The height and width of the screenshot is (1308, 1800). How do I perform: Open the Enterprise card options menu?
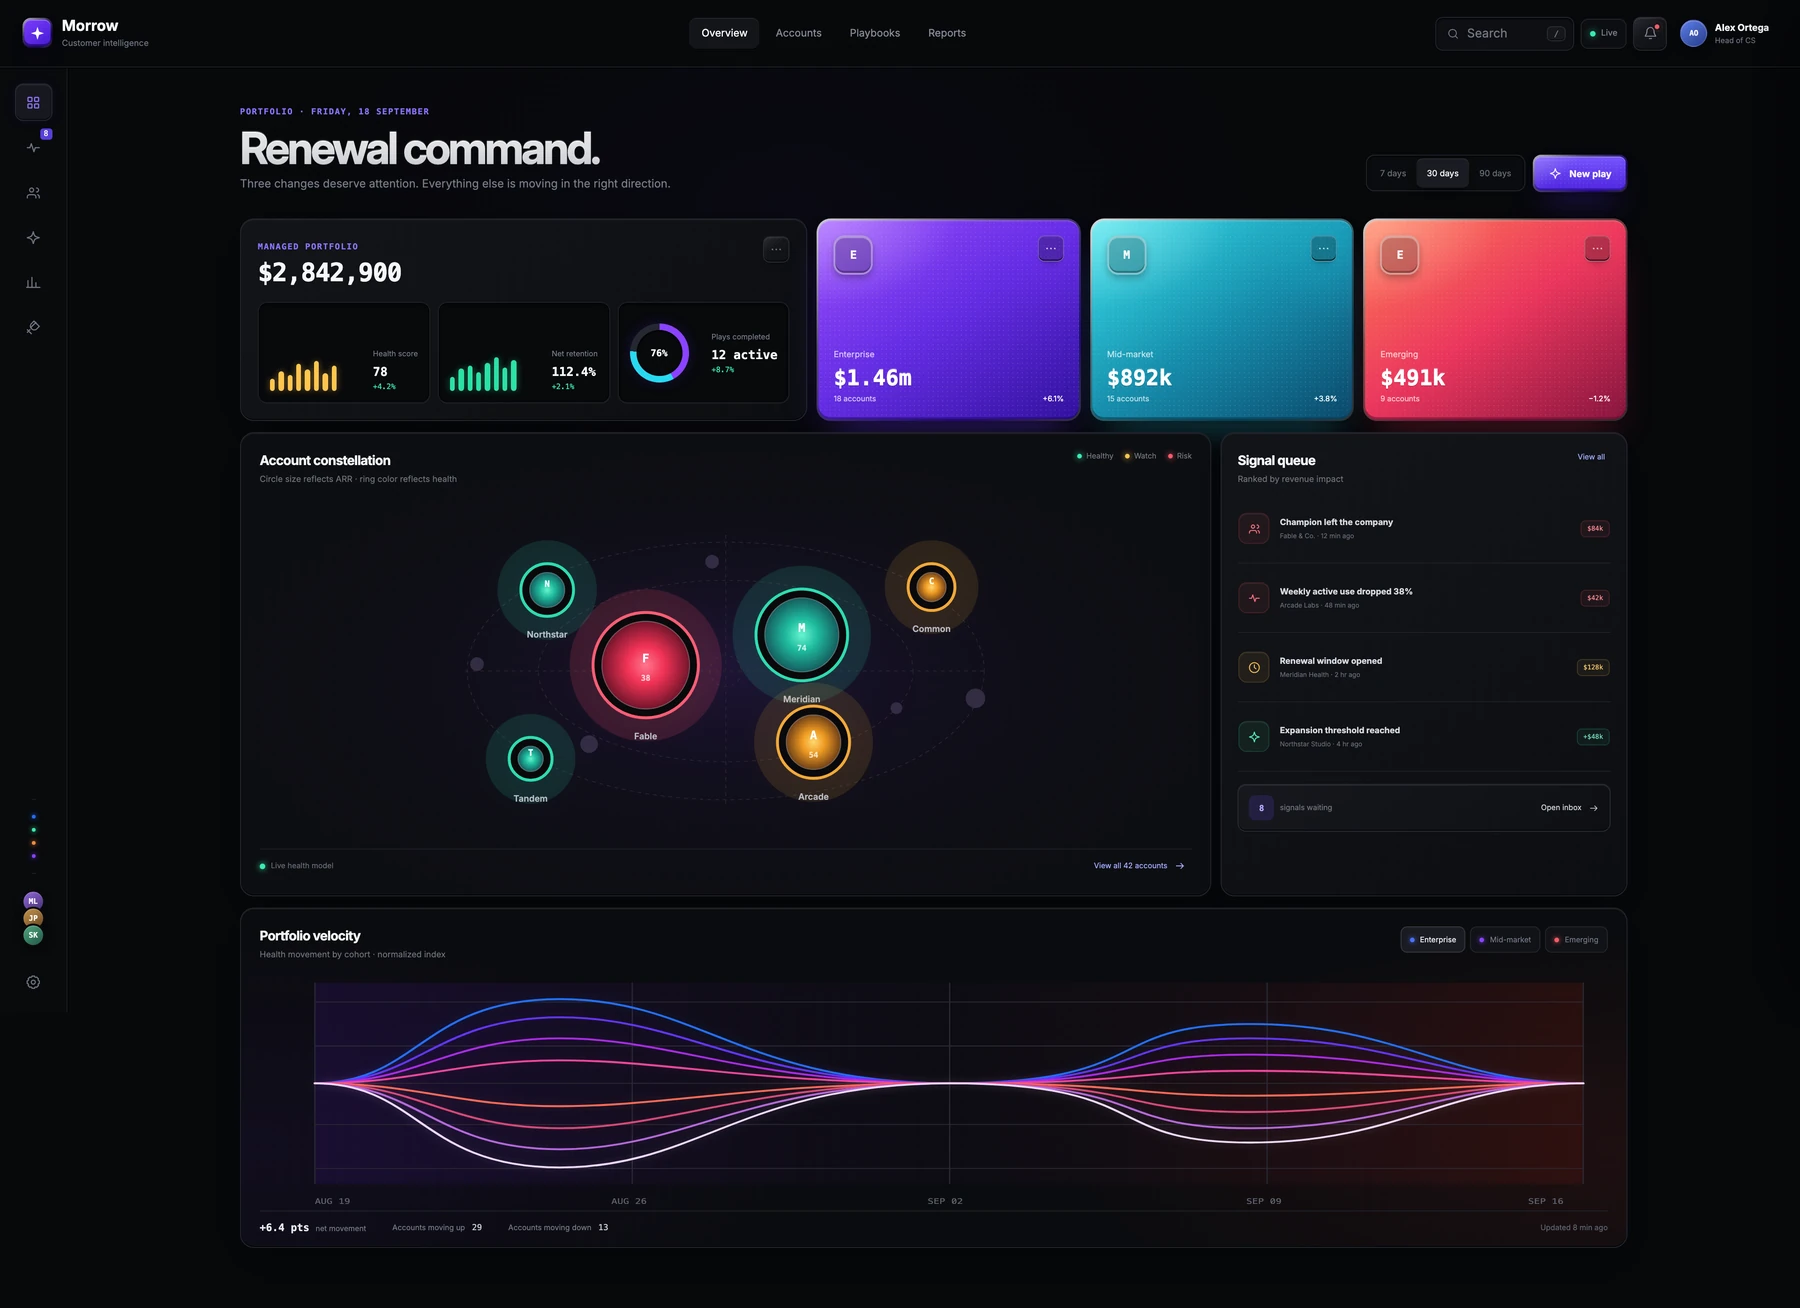point(1050,249)
